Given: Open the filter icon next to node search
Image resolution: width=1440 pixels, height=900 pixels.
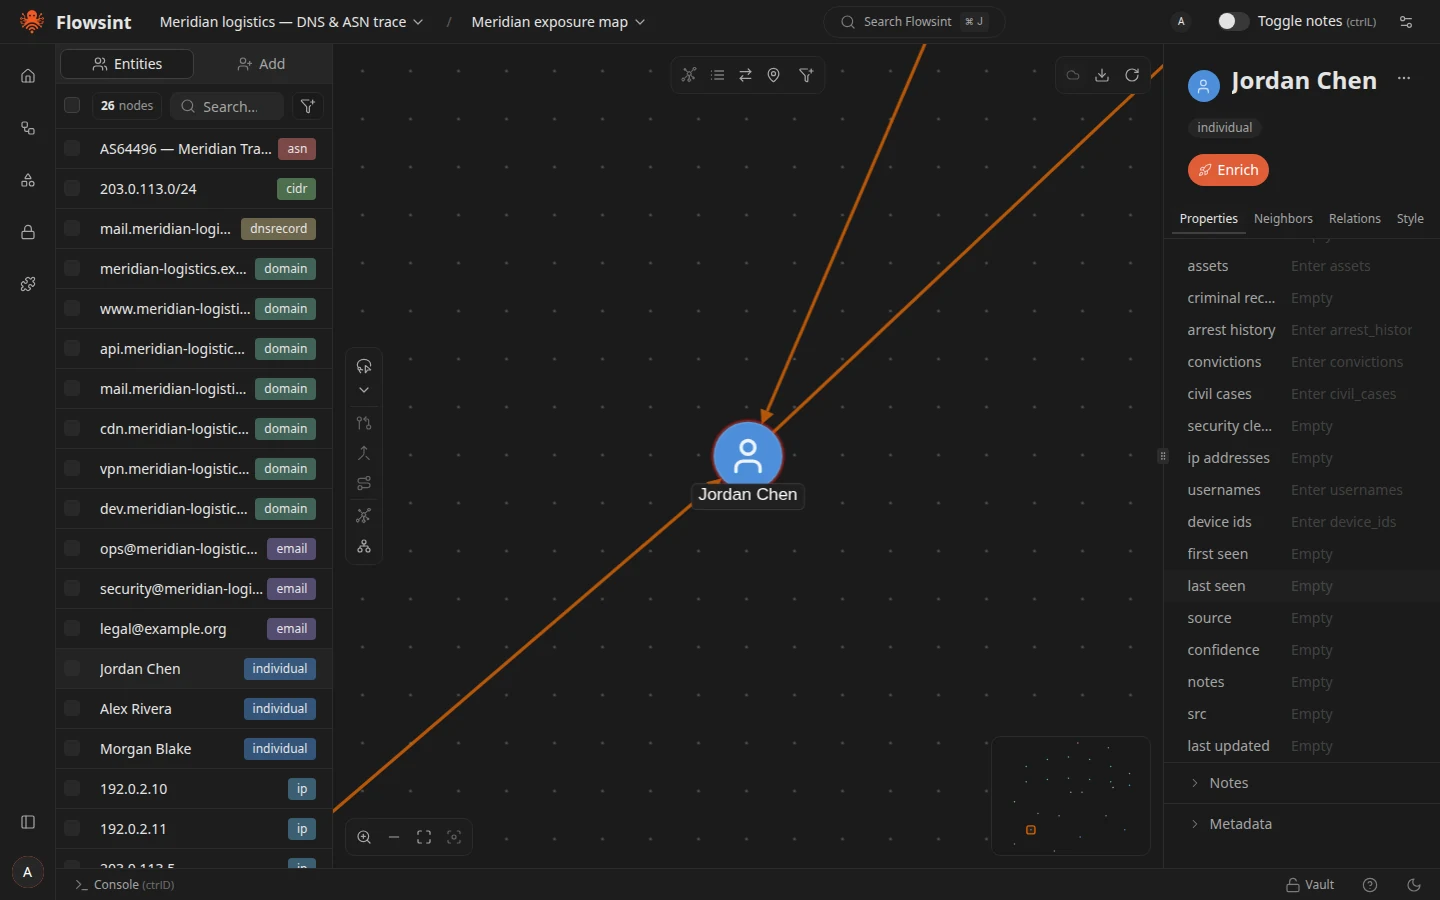Looking at the screenshot, I should tap(308, 106).
